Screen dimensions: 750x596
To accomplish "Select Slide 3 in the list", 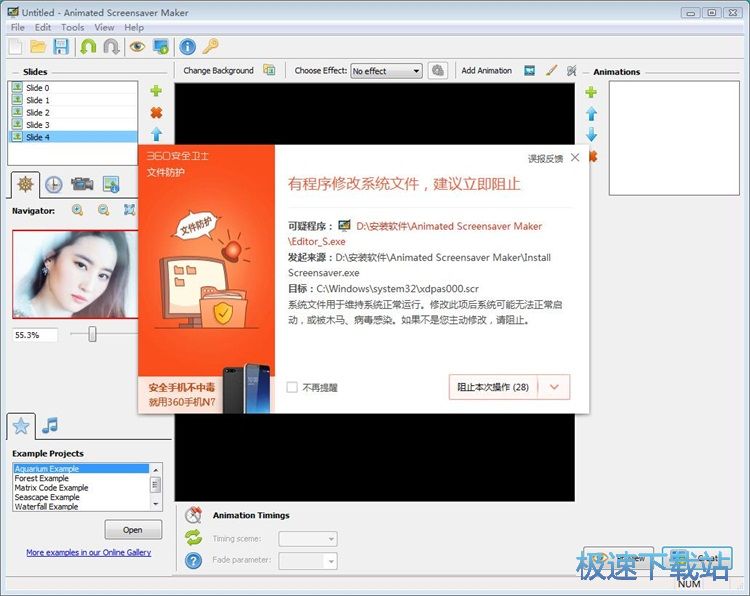I will coord(73,124).
